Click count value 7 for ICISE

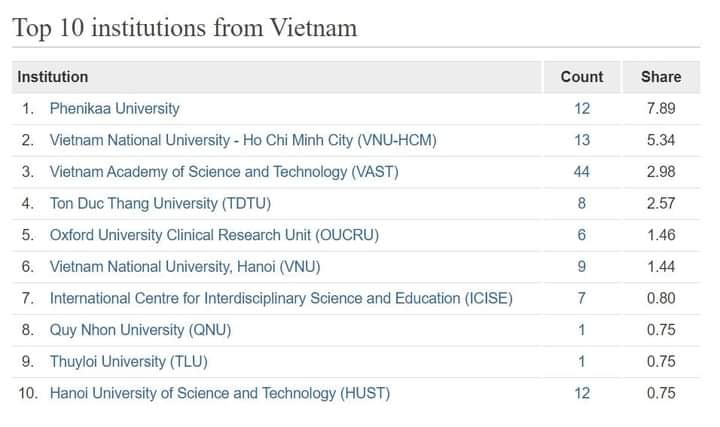(582, 299)
